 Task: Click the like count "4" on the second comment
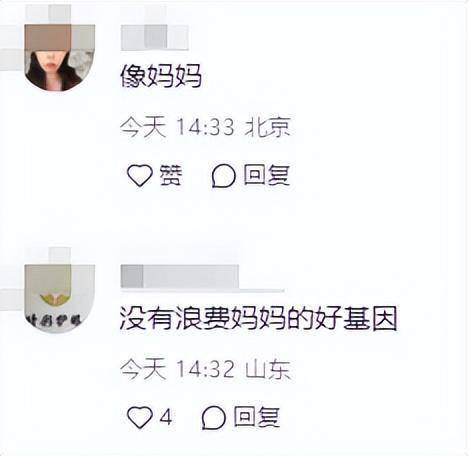[x=166, y=417]
